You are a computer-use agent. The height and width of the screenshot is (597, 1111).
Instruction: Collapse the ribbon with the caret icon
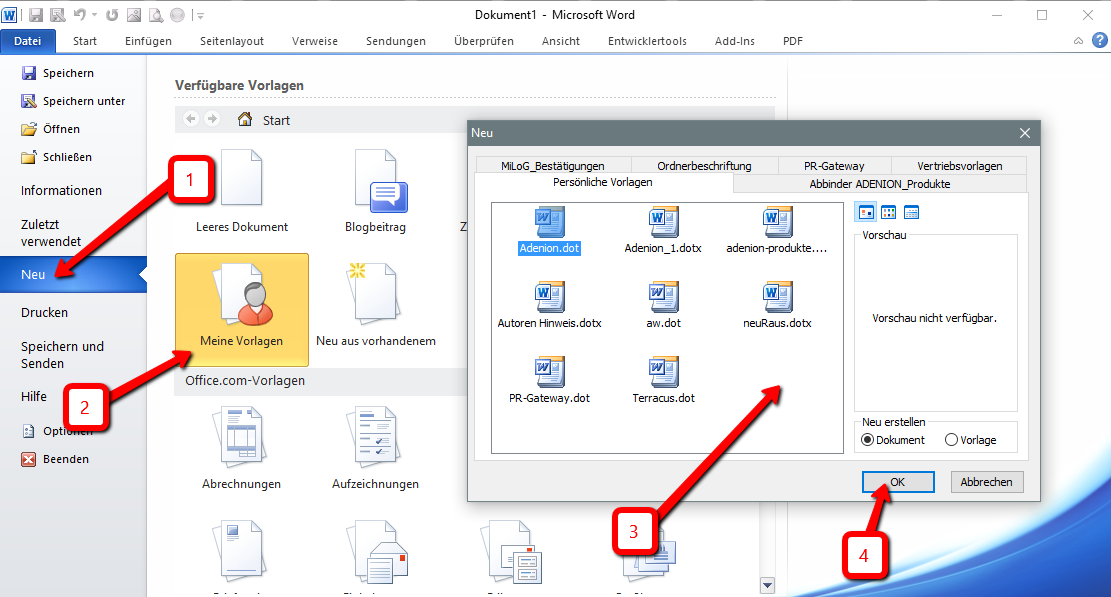pyautogui.click(x=1078, y=41)
